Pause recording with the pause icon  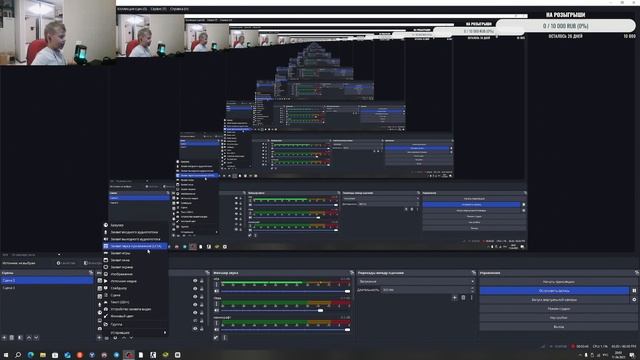tap(634, 291)
